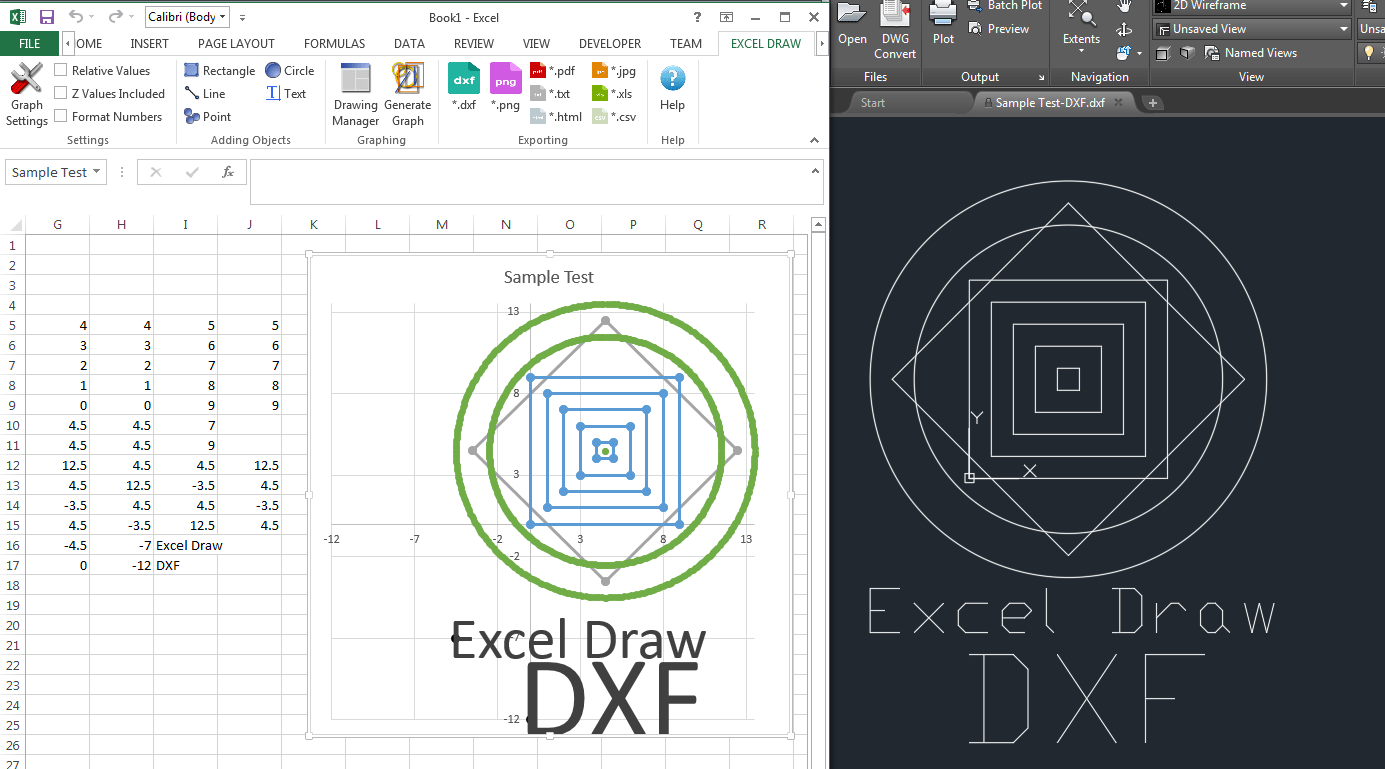The image size is (1385, 769).
Task: Click the Help button in Excel Draw
Action: coord(671,90)
